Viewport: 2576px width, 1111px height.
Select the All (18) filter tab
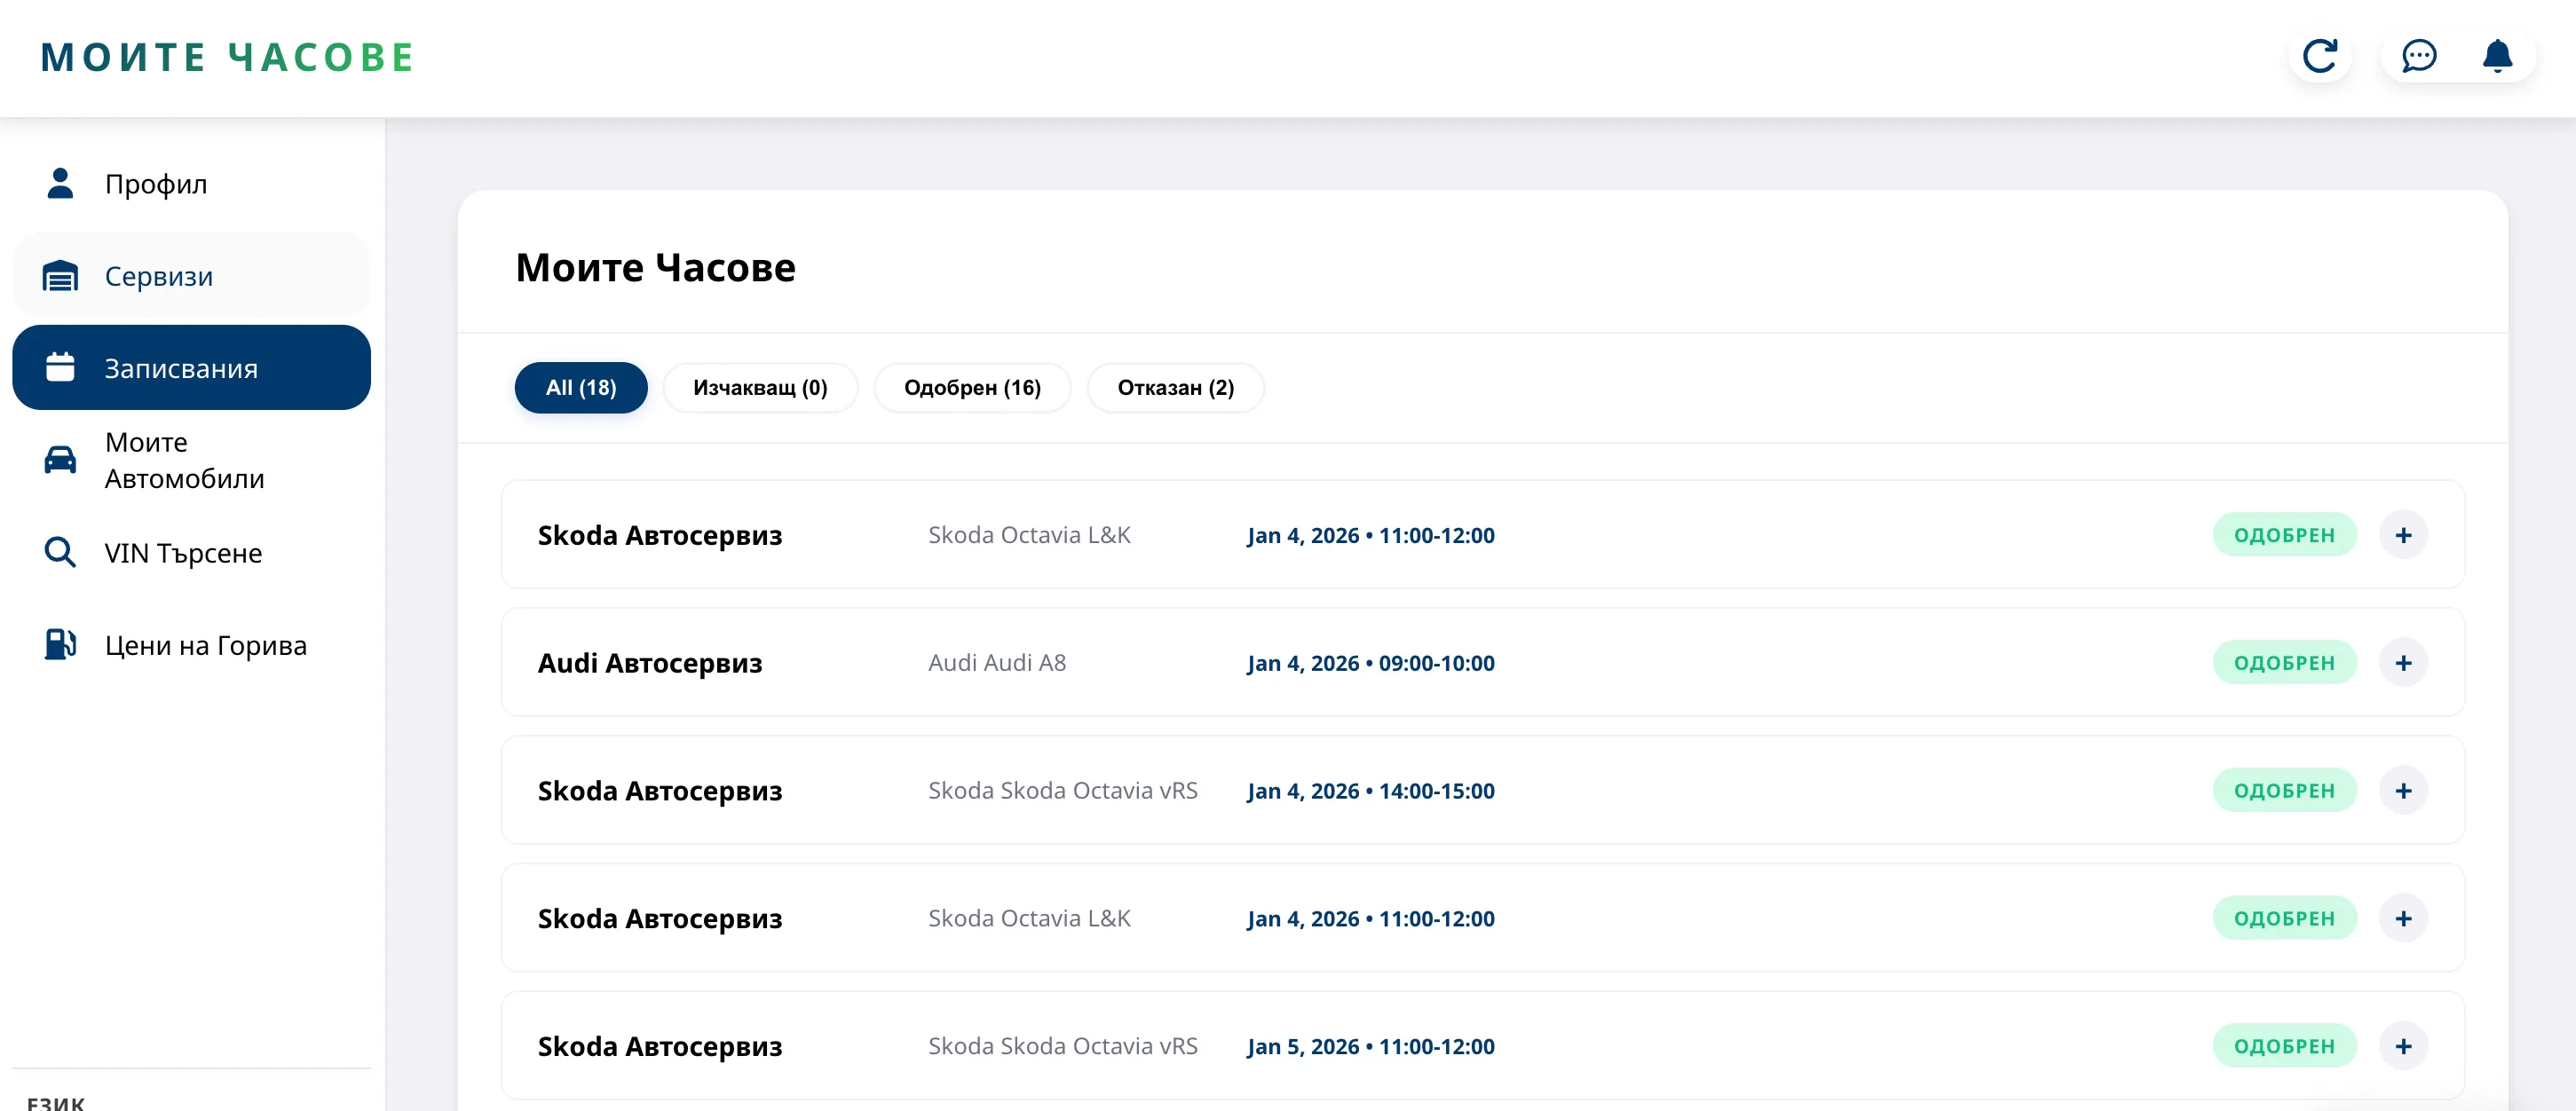581,388
